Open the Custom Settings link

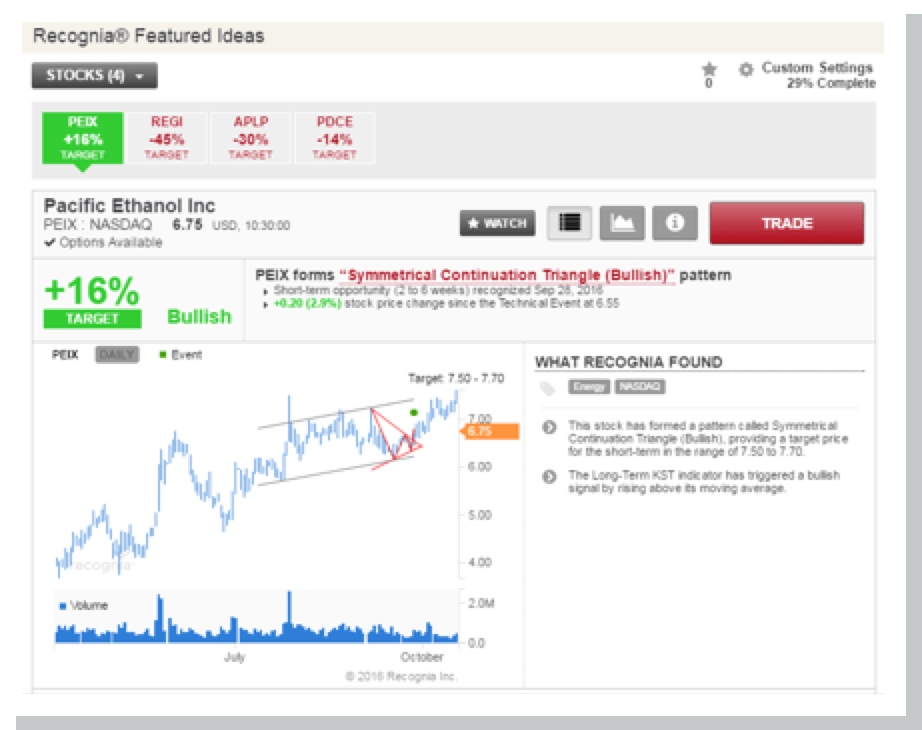click(x=817, y=68)
